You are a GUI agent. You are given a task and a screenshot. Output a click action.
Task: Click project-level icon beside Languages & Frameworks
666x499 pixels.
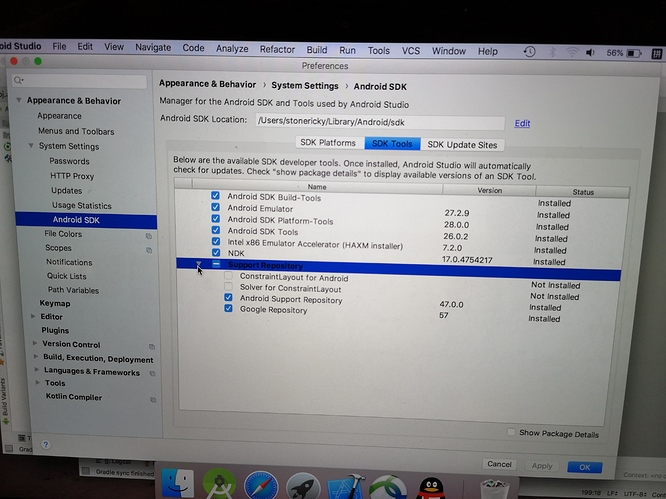152,373
